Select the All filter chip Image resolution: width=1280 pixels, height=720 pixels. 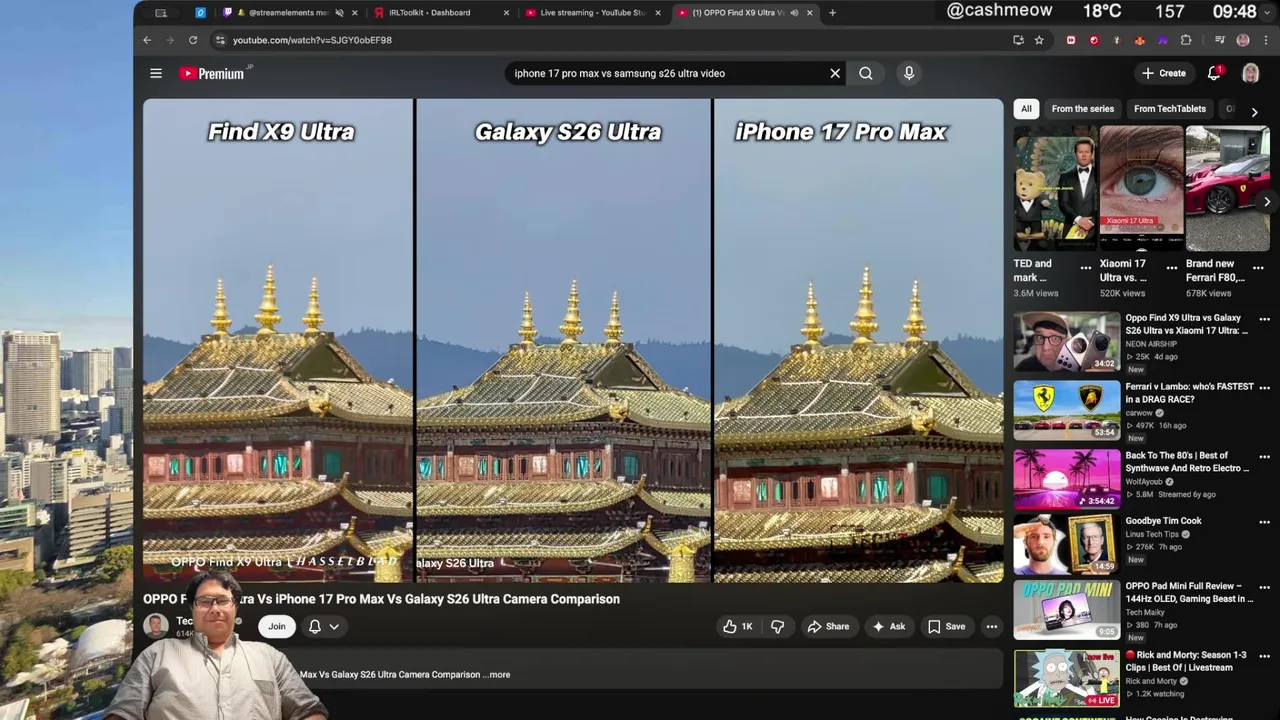click(x=1026, y=109)
